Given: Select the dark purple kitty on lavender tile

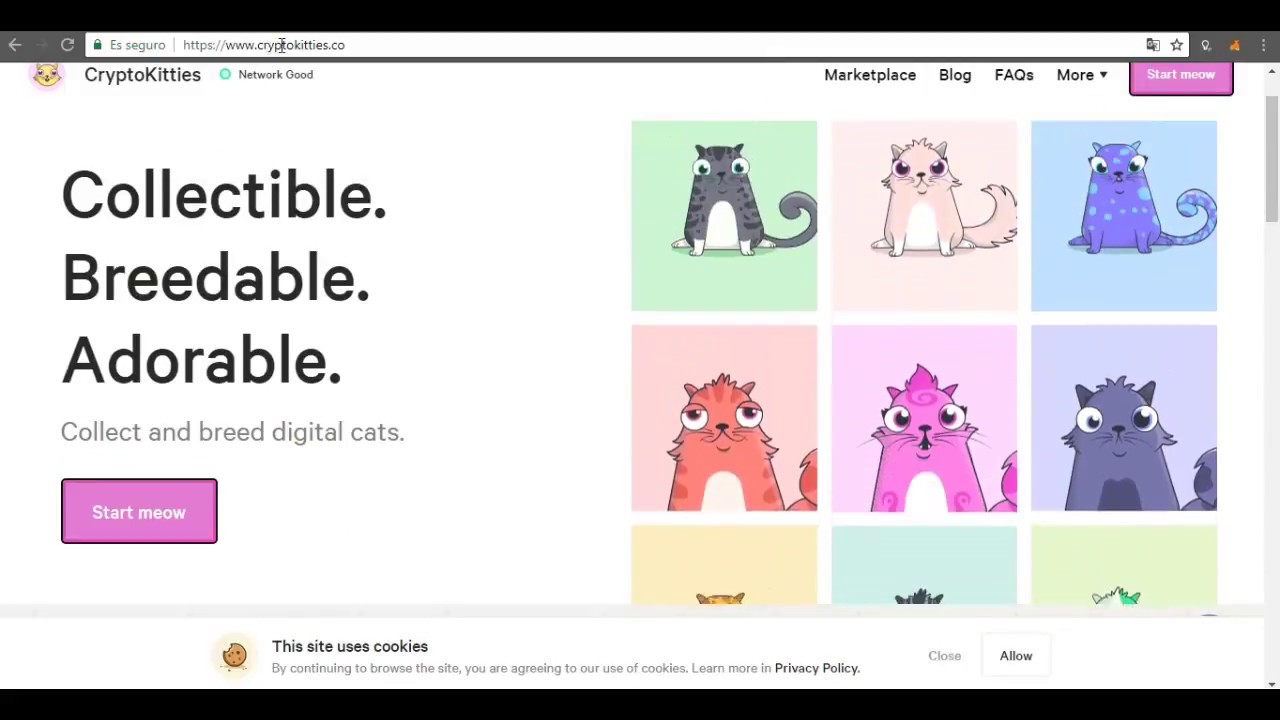Looking at the screenshot, I should [x=1124, y=418].
